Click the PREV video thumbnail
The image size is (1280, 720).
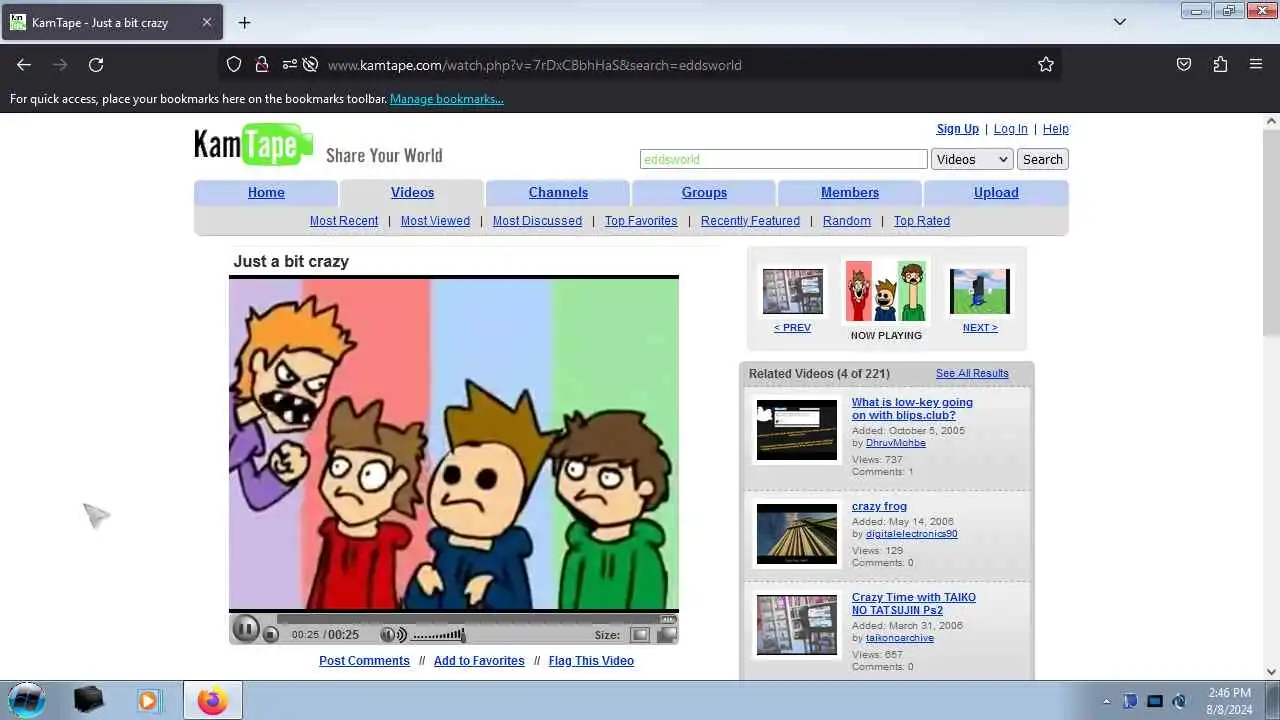[x=793, y=291]
